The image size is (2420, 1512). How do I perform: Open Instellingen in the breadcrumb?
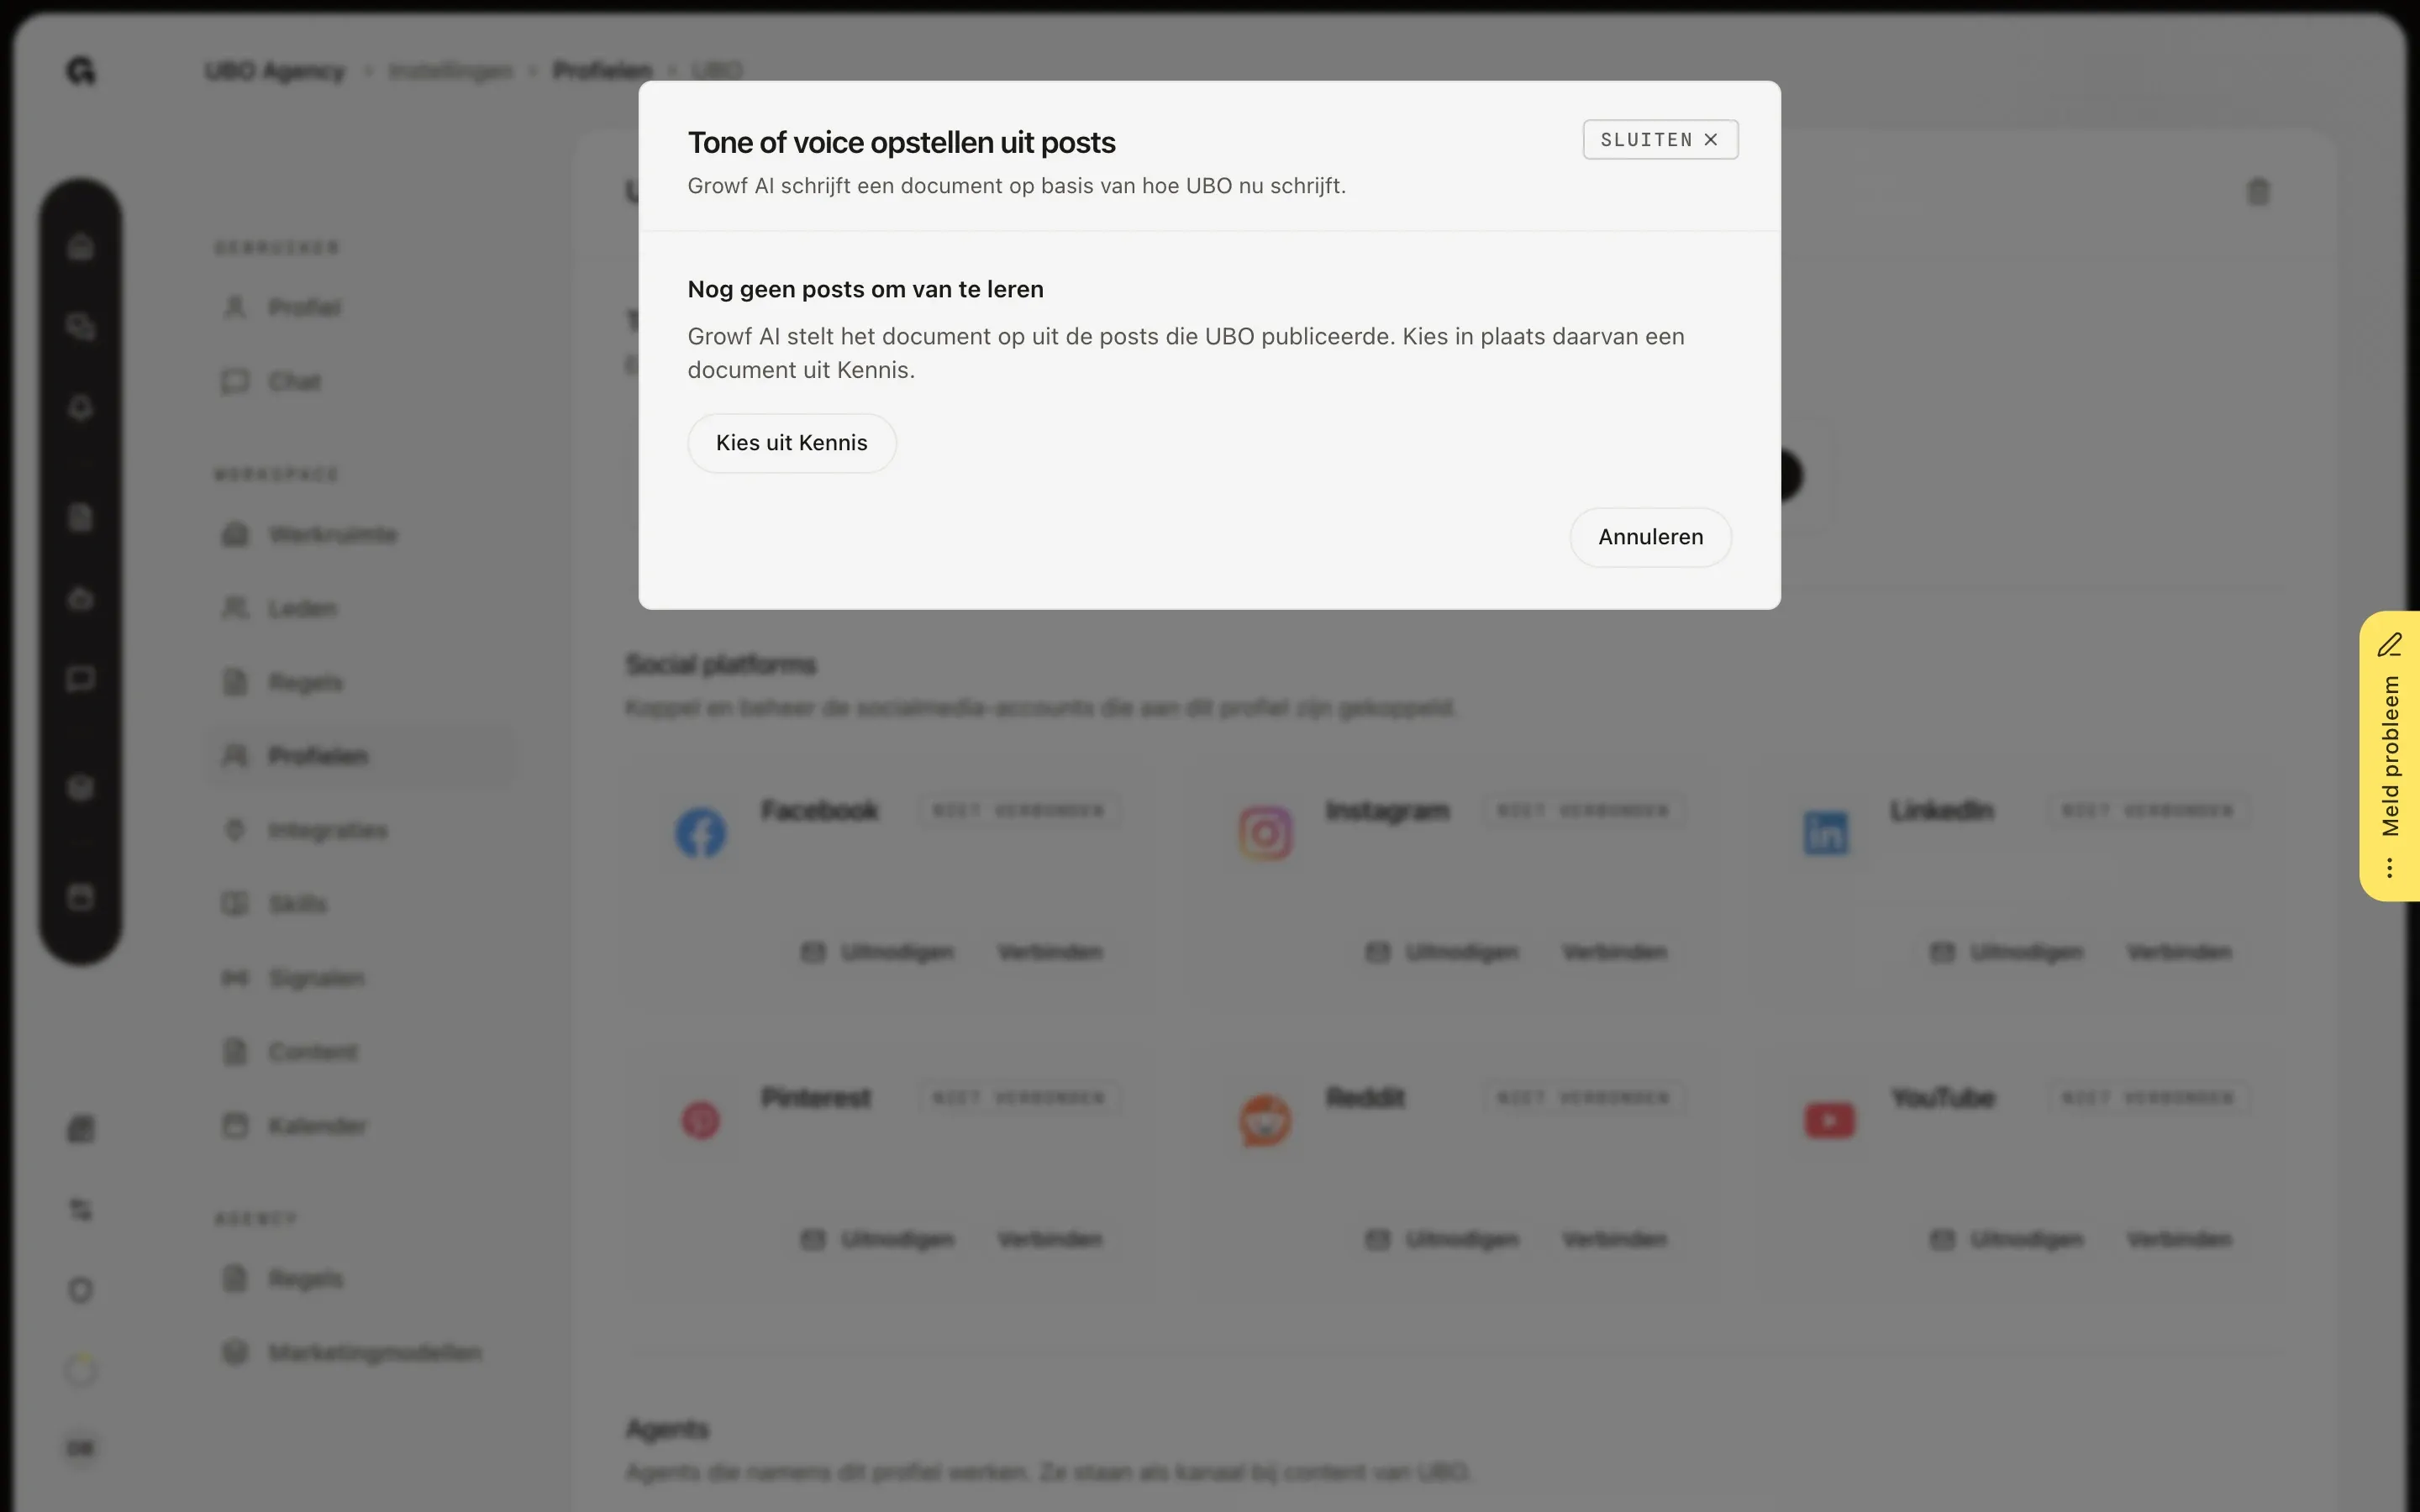point(451,71)
